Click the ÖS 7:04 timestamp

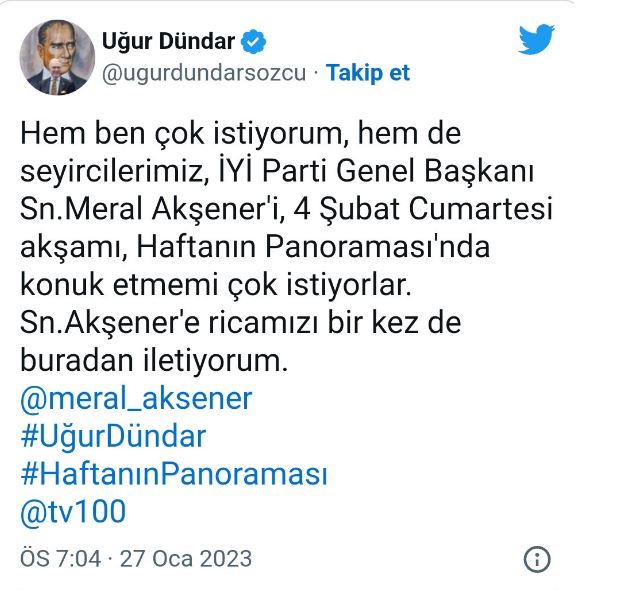[60, 559]
